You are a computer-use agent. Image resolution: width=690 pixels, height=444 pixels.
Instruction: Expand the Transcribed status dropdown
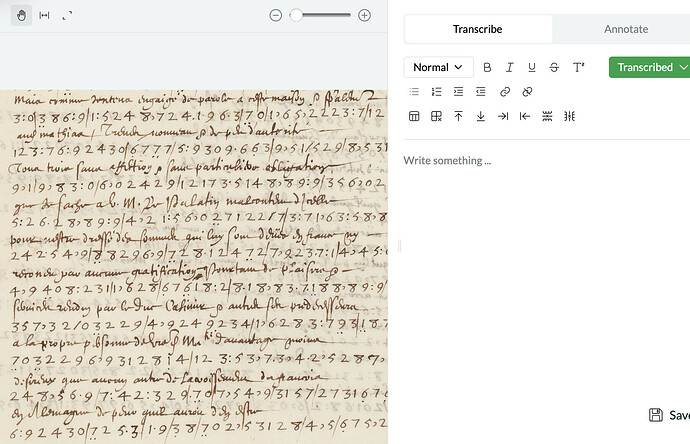pyautogui.click(x=683, y=68)
